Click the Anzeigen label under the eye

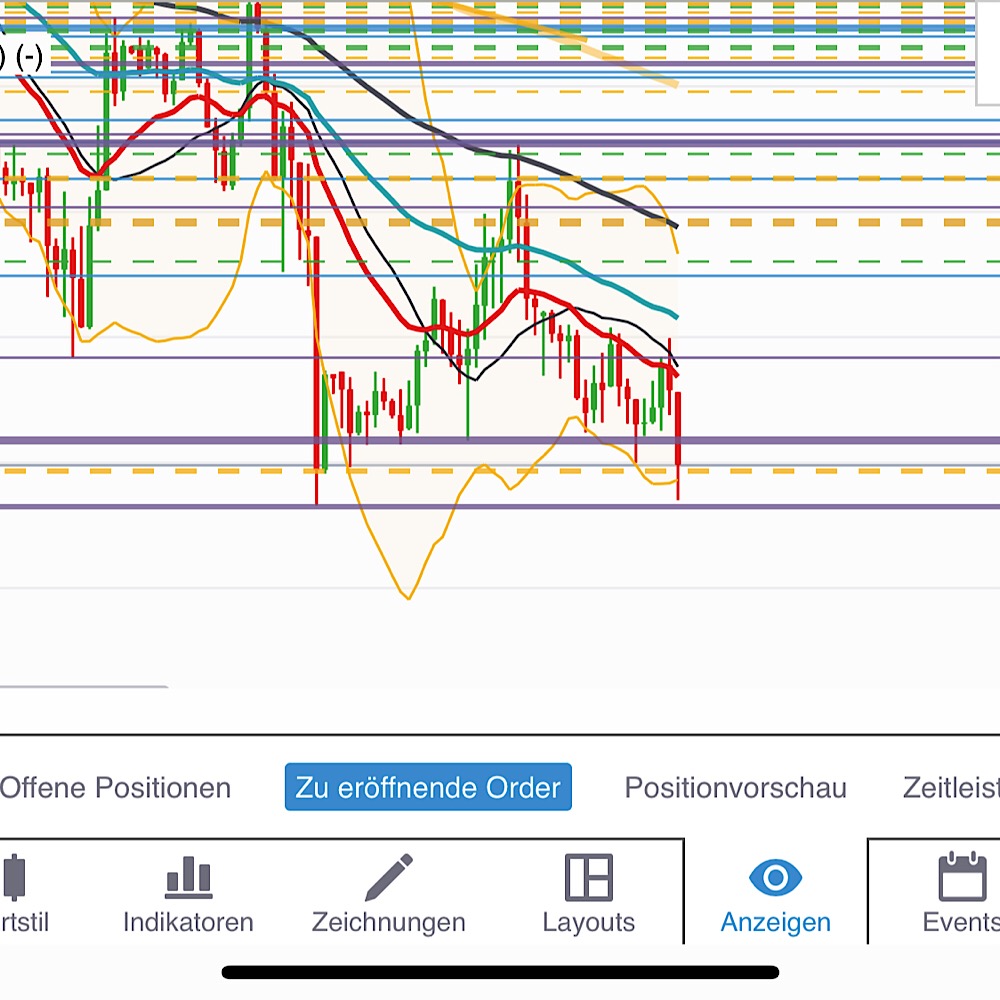click(x=775, y=922)
